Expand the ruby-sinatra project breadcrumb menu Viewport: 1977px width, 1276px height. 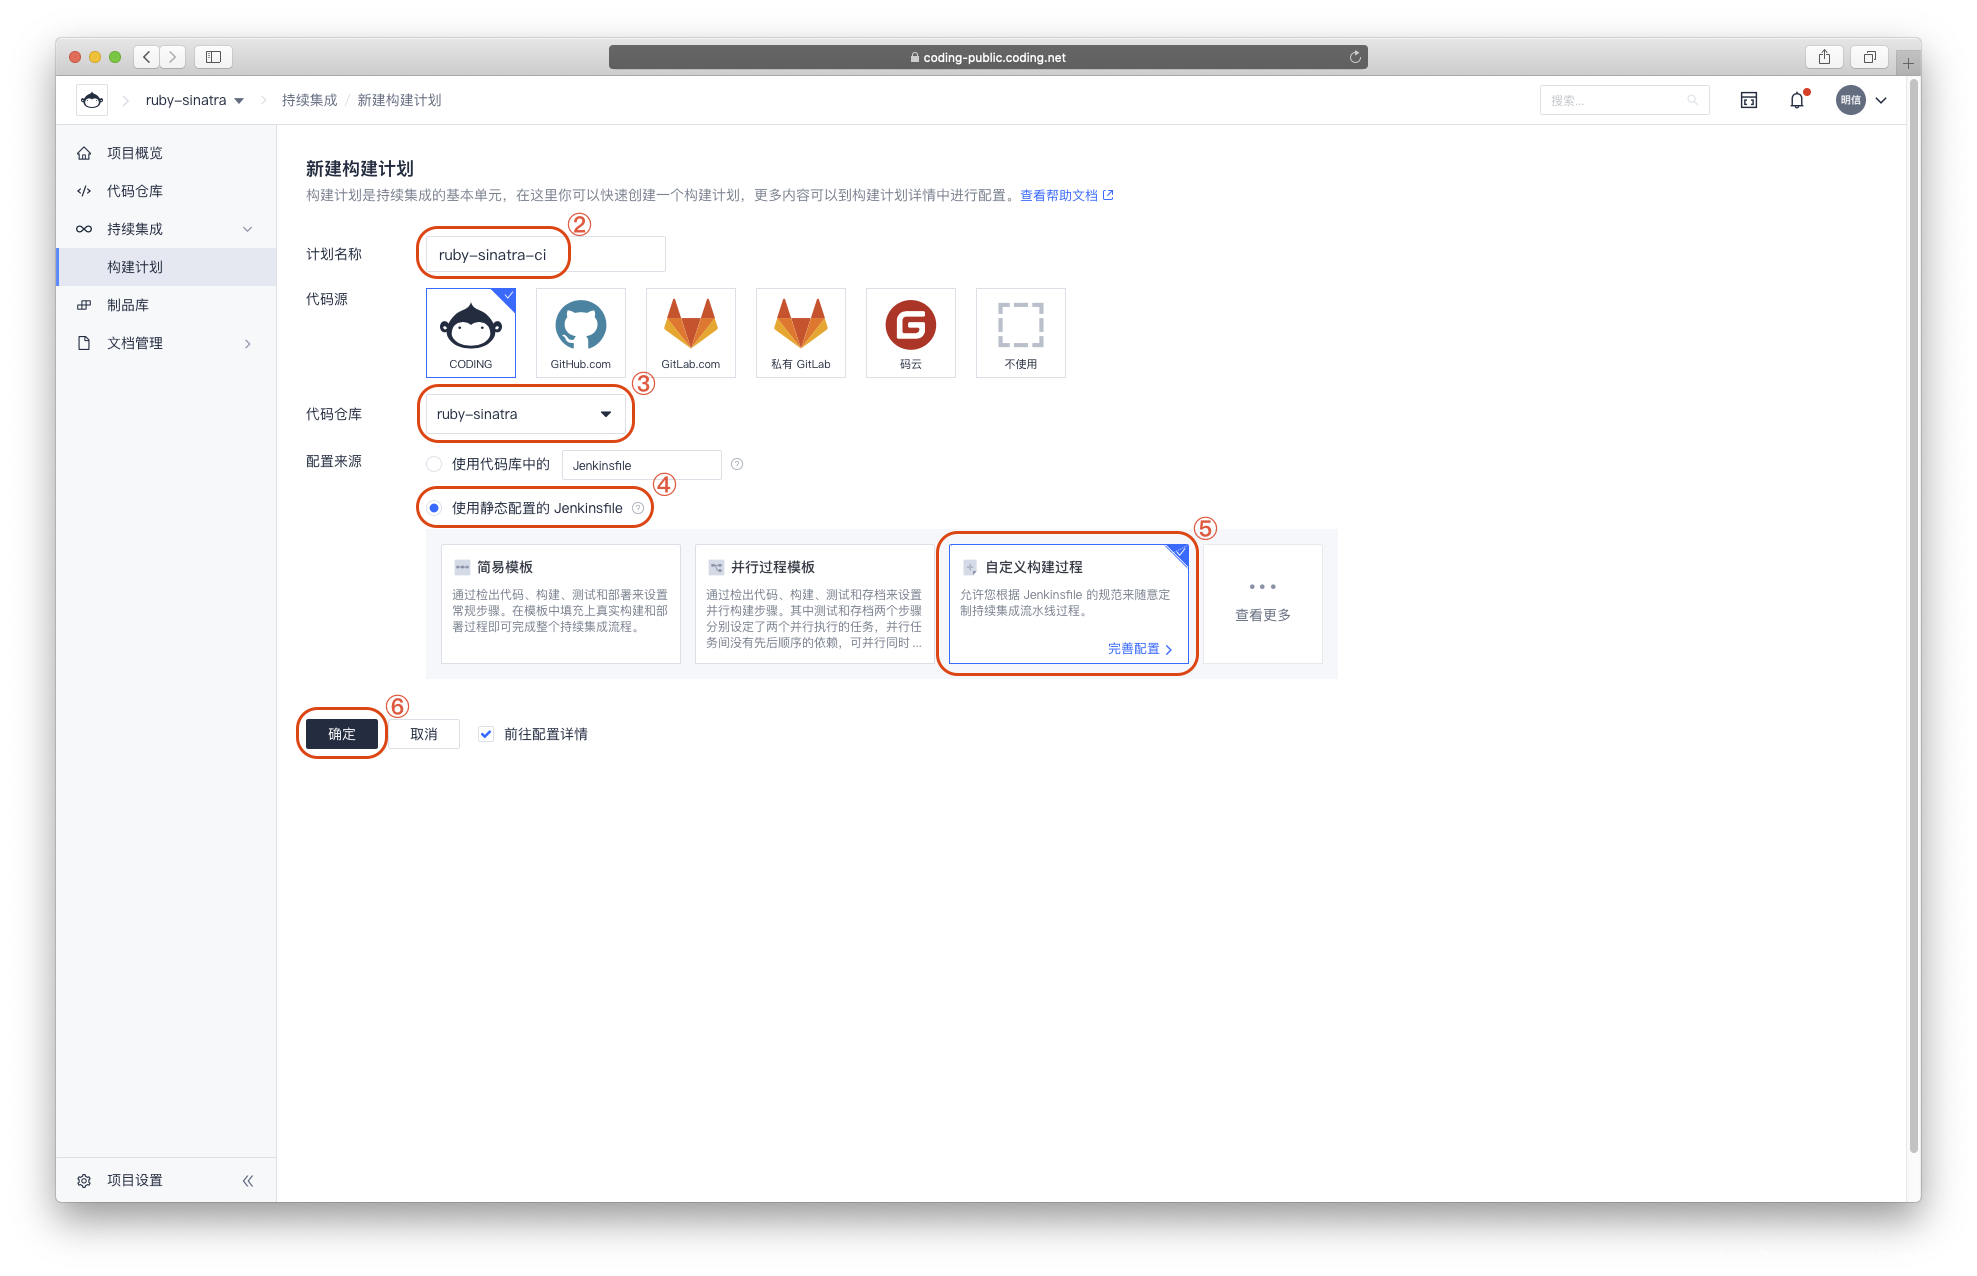[x=195, y=100]
